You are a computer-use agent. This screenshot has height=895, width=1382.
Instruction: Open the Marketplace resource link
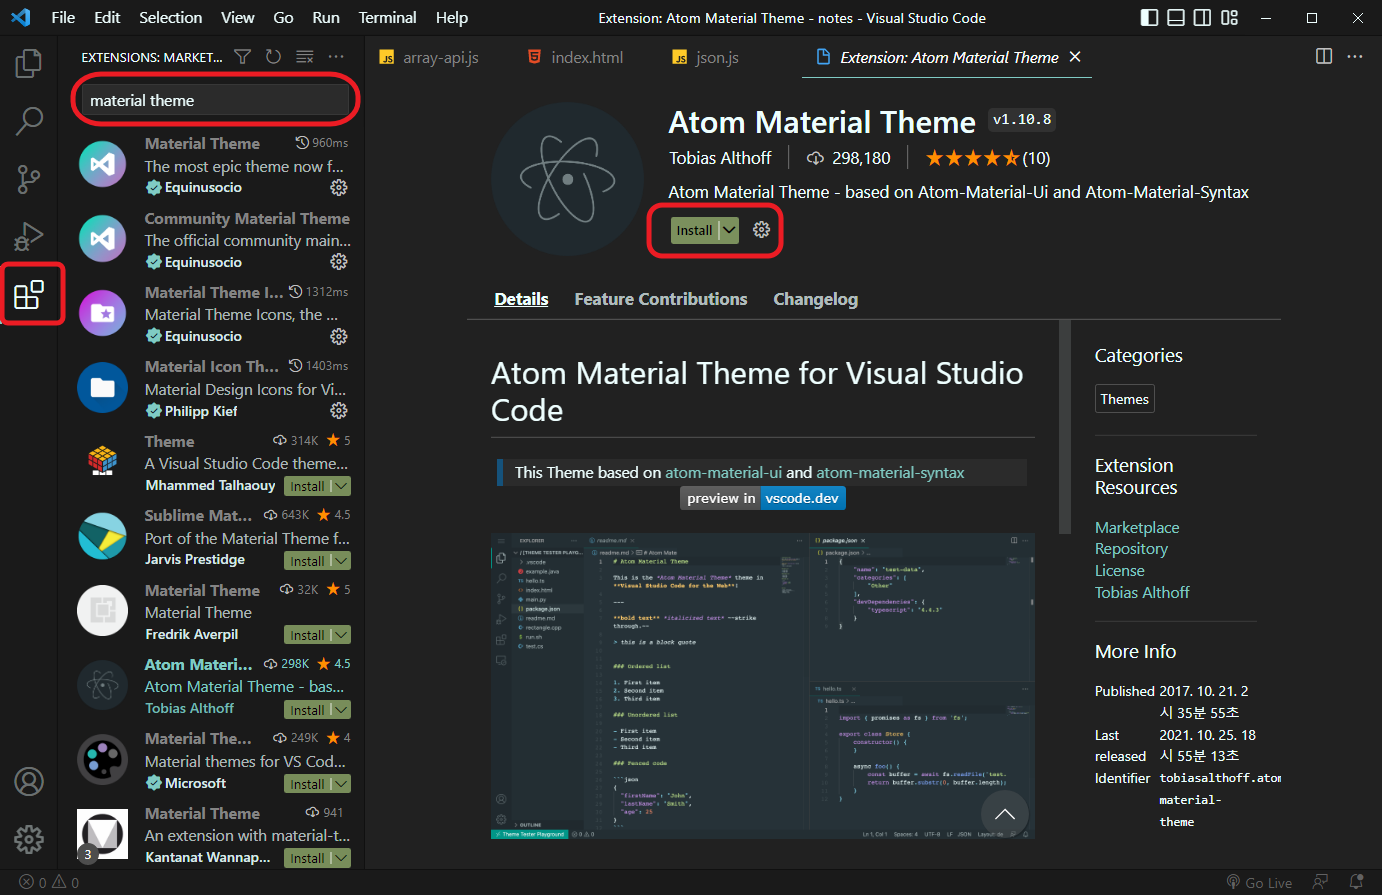1137,527
